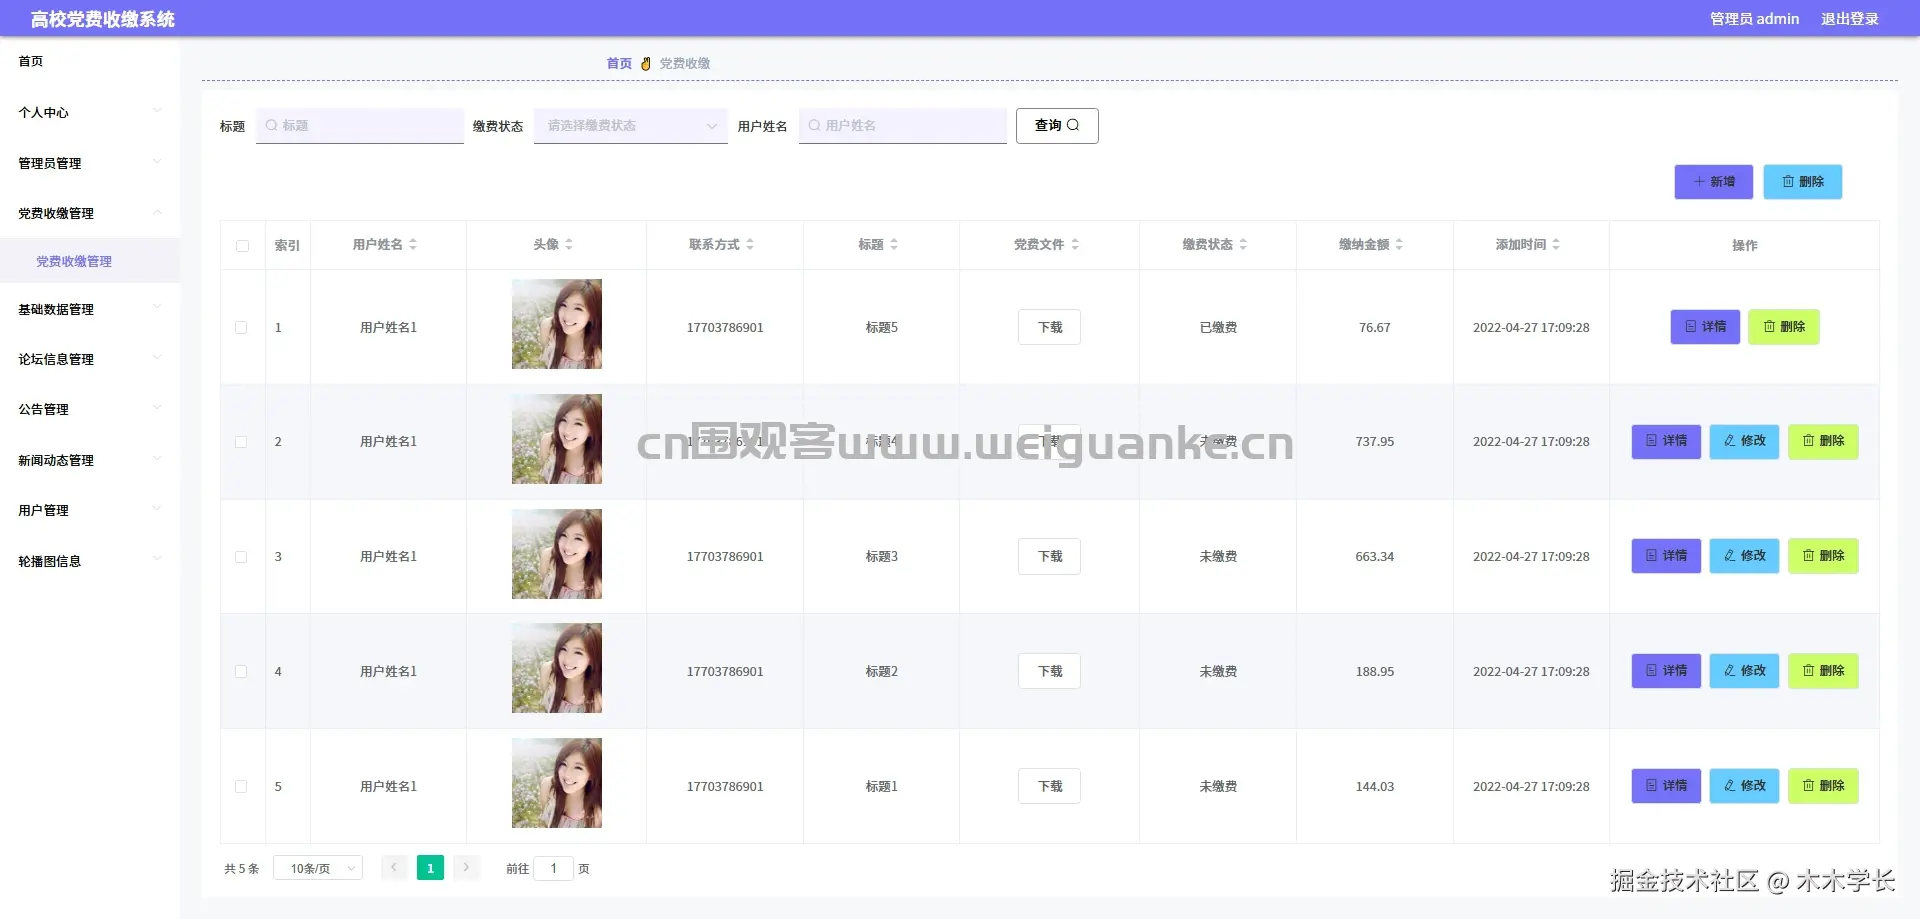Check the checkbox for row index 3

tap(241, 557)
